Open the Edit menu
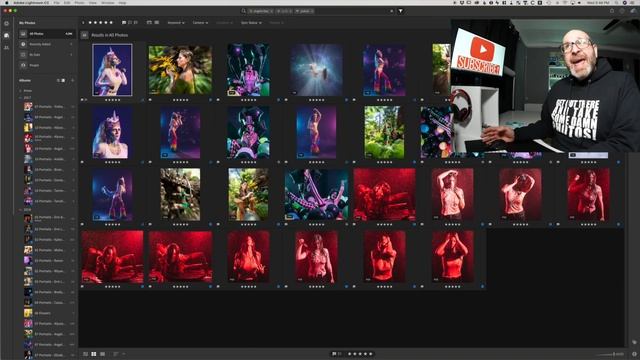This screenshot has width=640, height=360. click(x=67, y=3)
